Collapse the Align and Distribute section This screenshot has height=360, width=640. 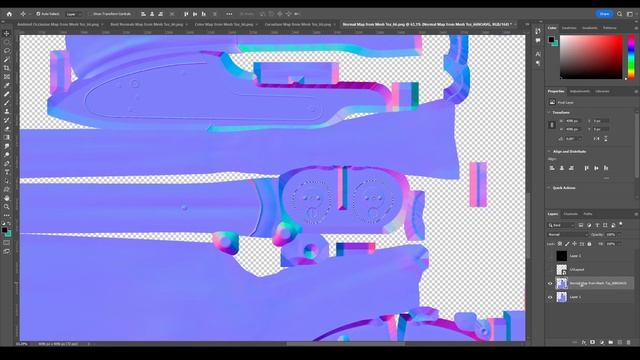[549, 151]
